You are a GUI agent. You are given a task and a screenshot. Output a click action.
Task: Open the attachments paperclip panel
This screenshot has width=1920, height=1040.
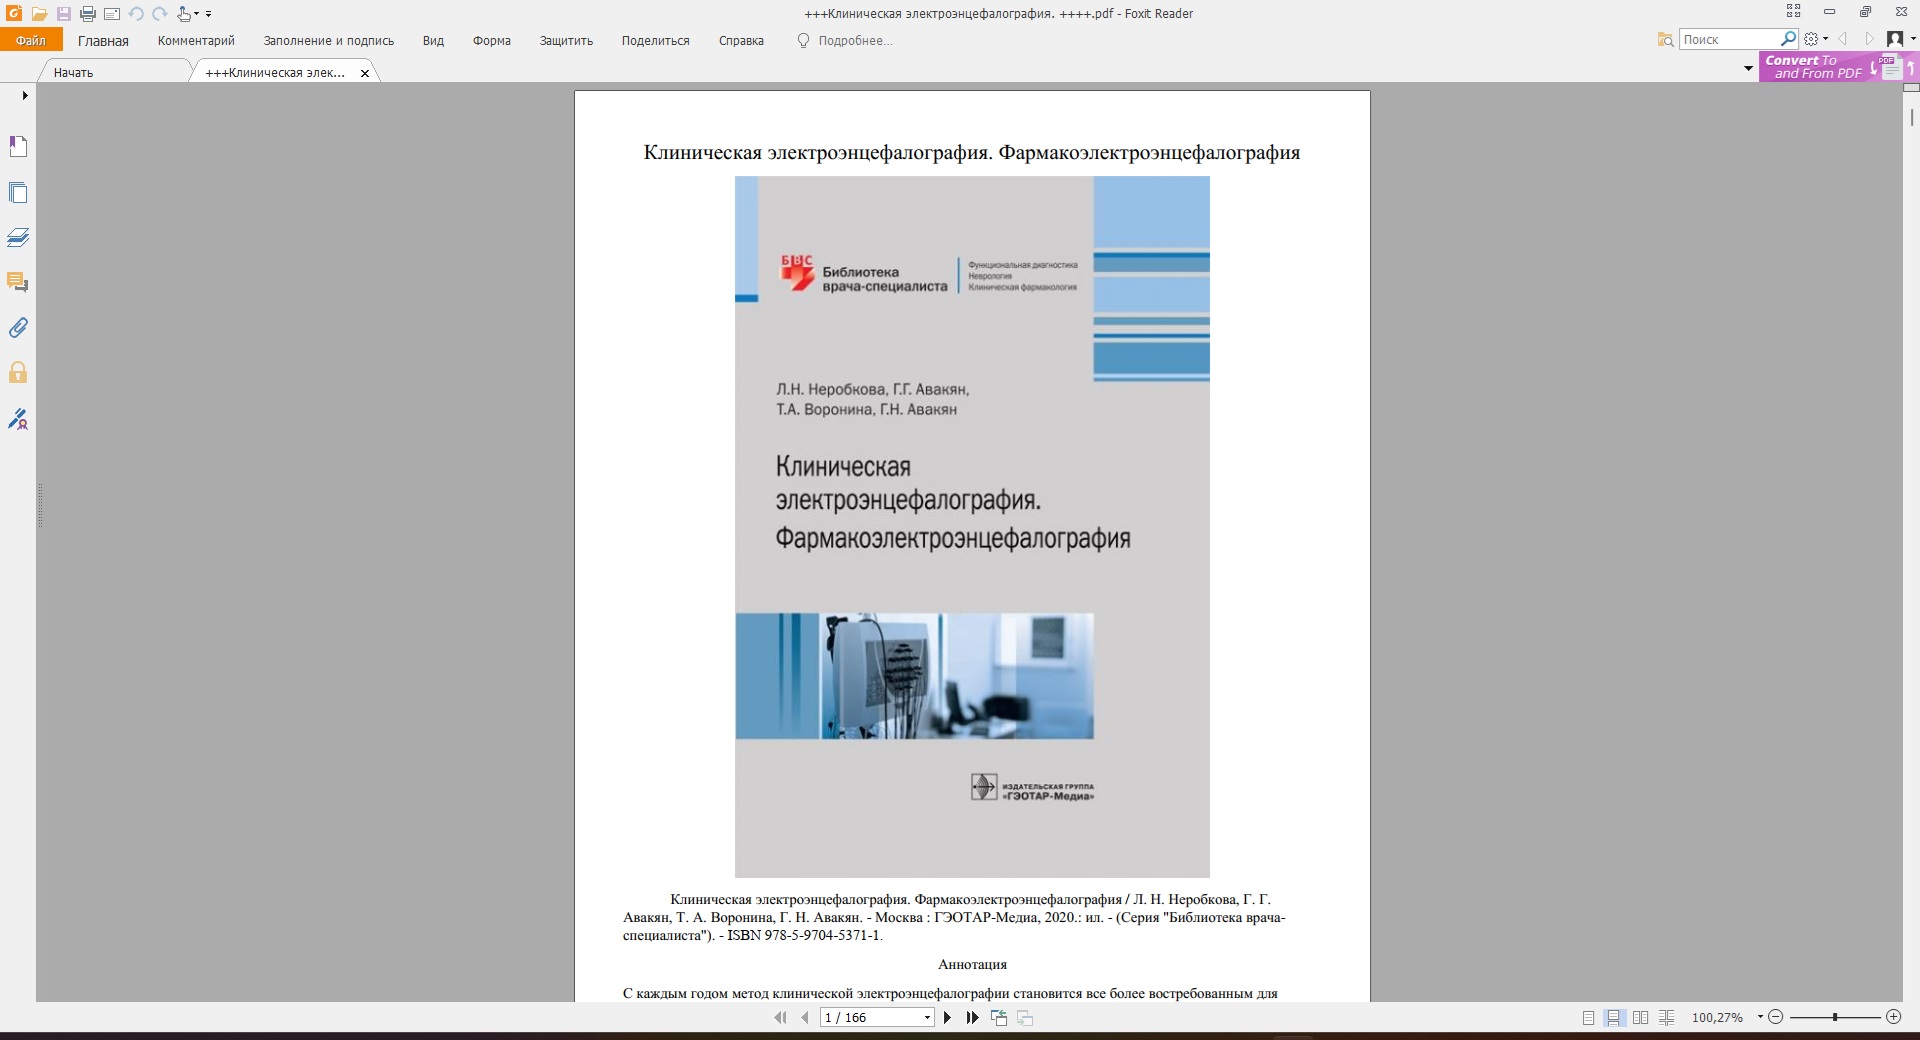18,328
